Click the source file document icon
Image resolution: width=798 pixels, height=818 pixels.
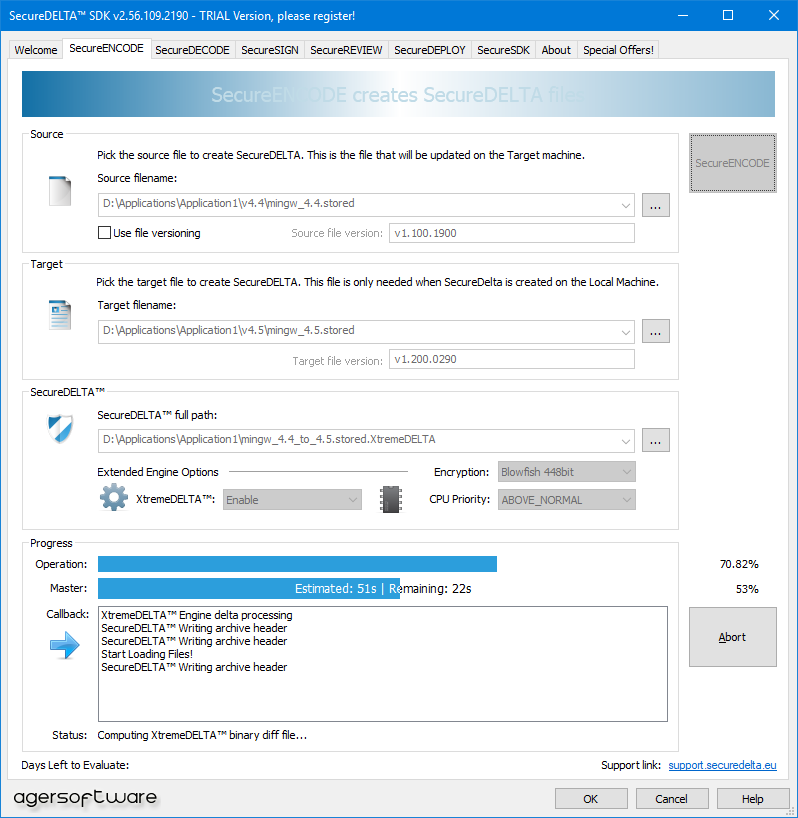coord(60,191)
